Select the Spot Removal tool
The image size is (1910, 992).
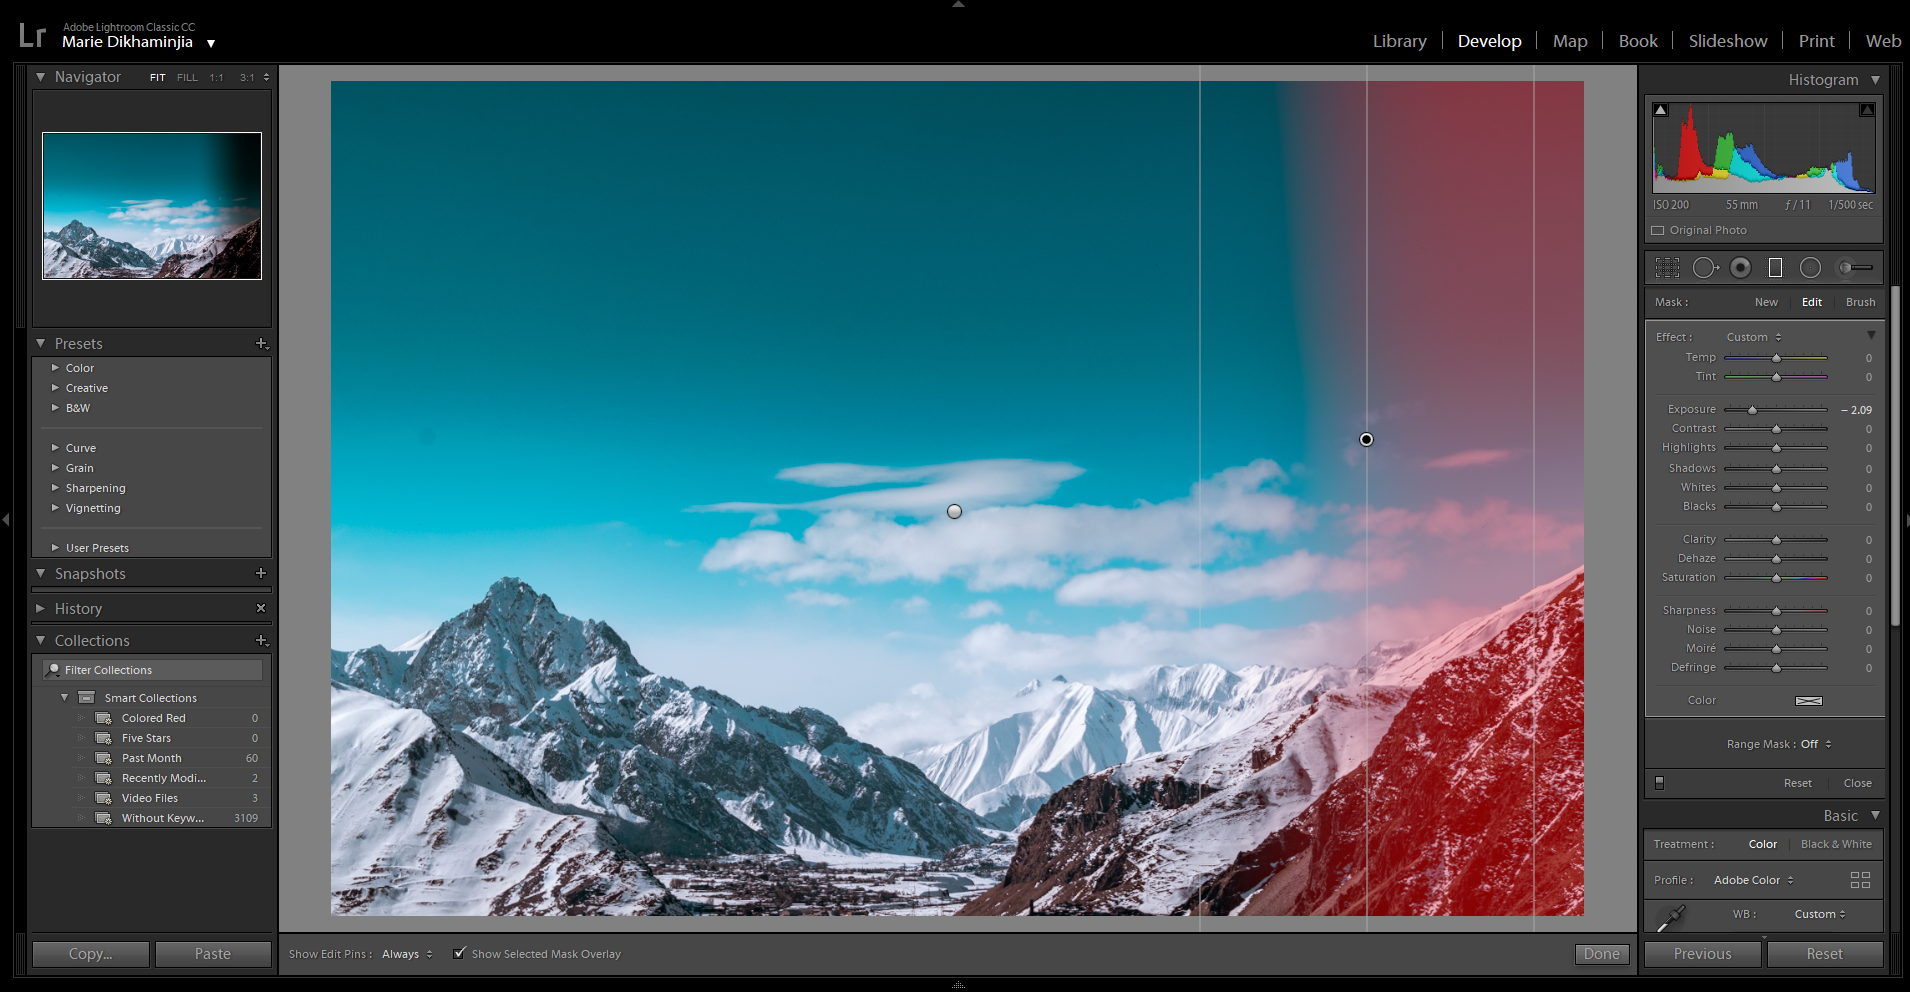[1704, 268]
